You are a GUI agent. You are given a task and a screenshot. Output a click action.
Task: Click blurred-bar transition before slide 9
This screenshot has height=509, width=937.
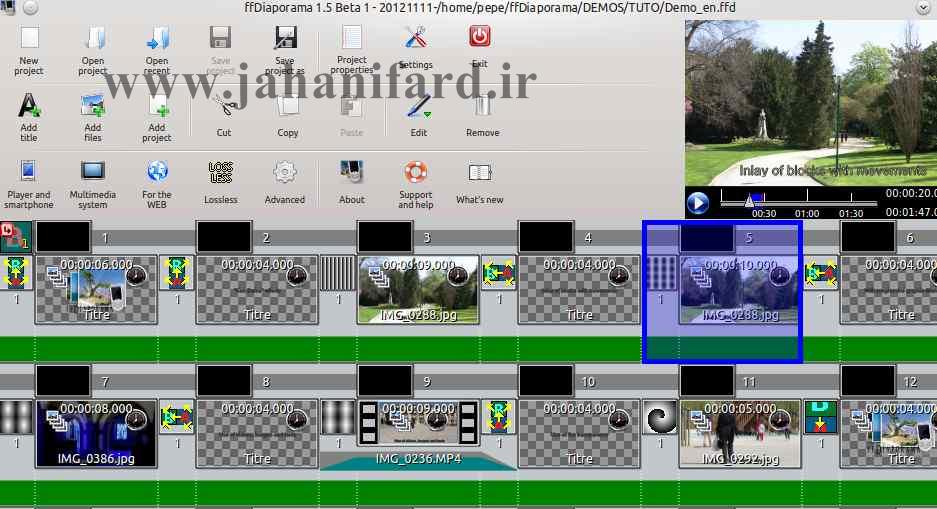coord(338,417)
